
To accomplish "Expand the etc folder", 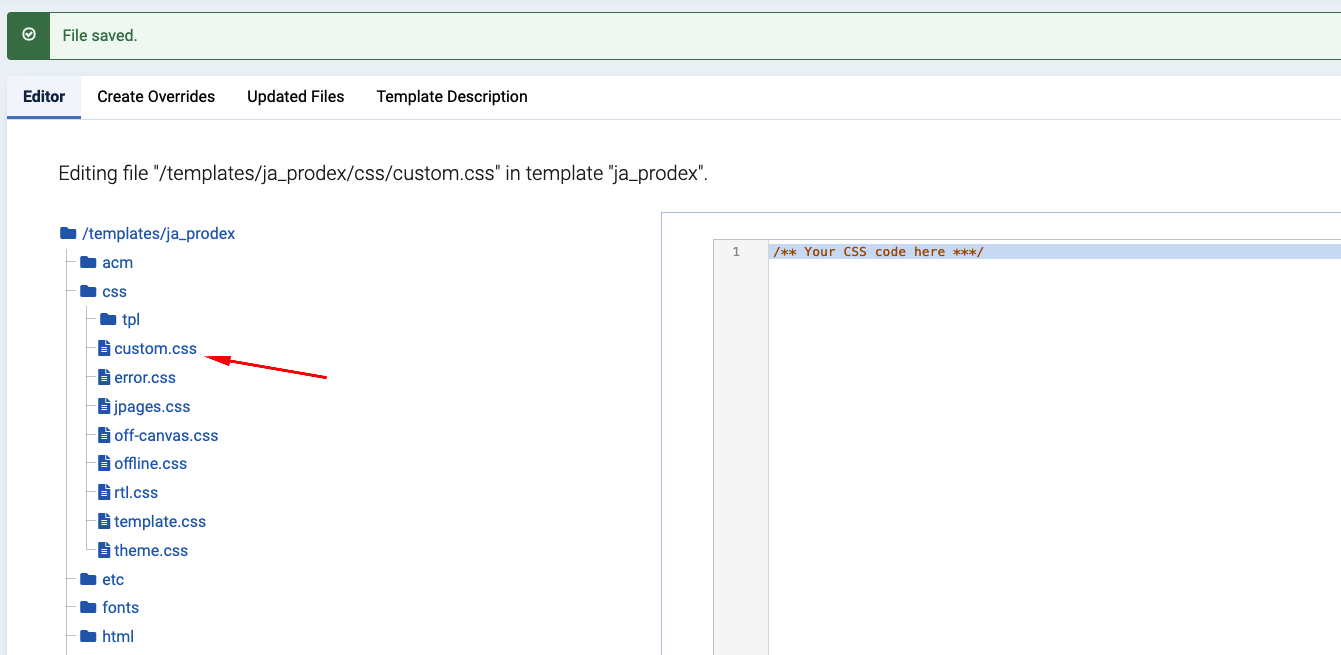I will 113,580.
